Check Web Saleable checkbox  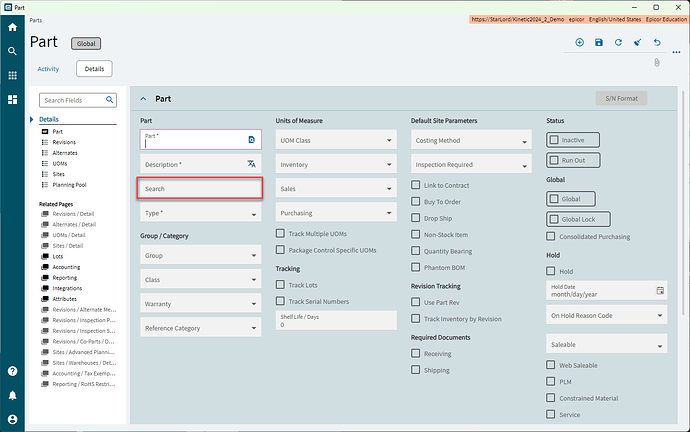[x=551, y=365]
